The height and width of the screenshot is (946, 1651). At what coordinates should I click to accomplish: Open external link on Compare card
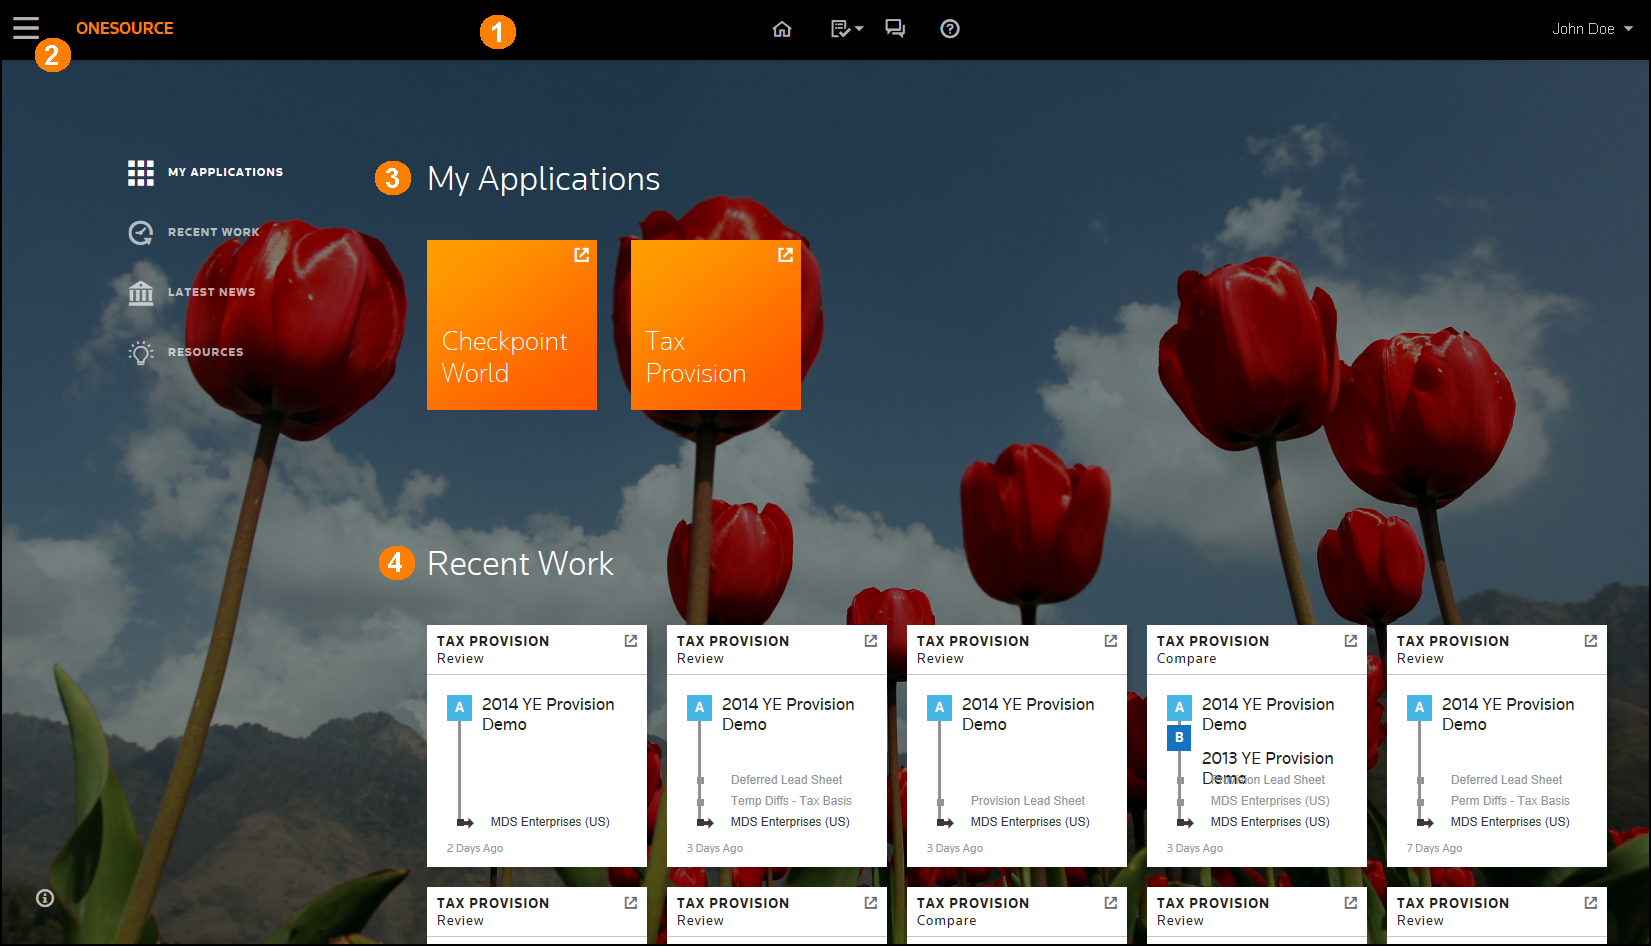click(x=1351, y=641)
